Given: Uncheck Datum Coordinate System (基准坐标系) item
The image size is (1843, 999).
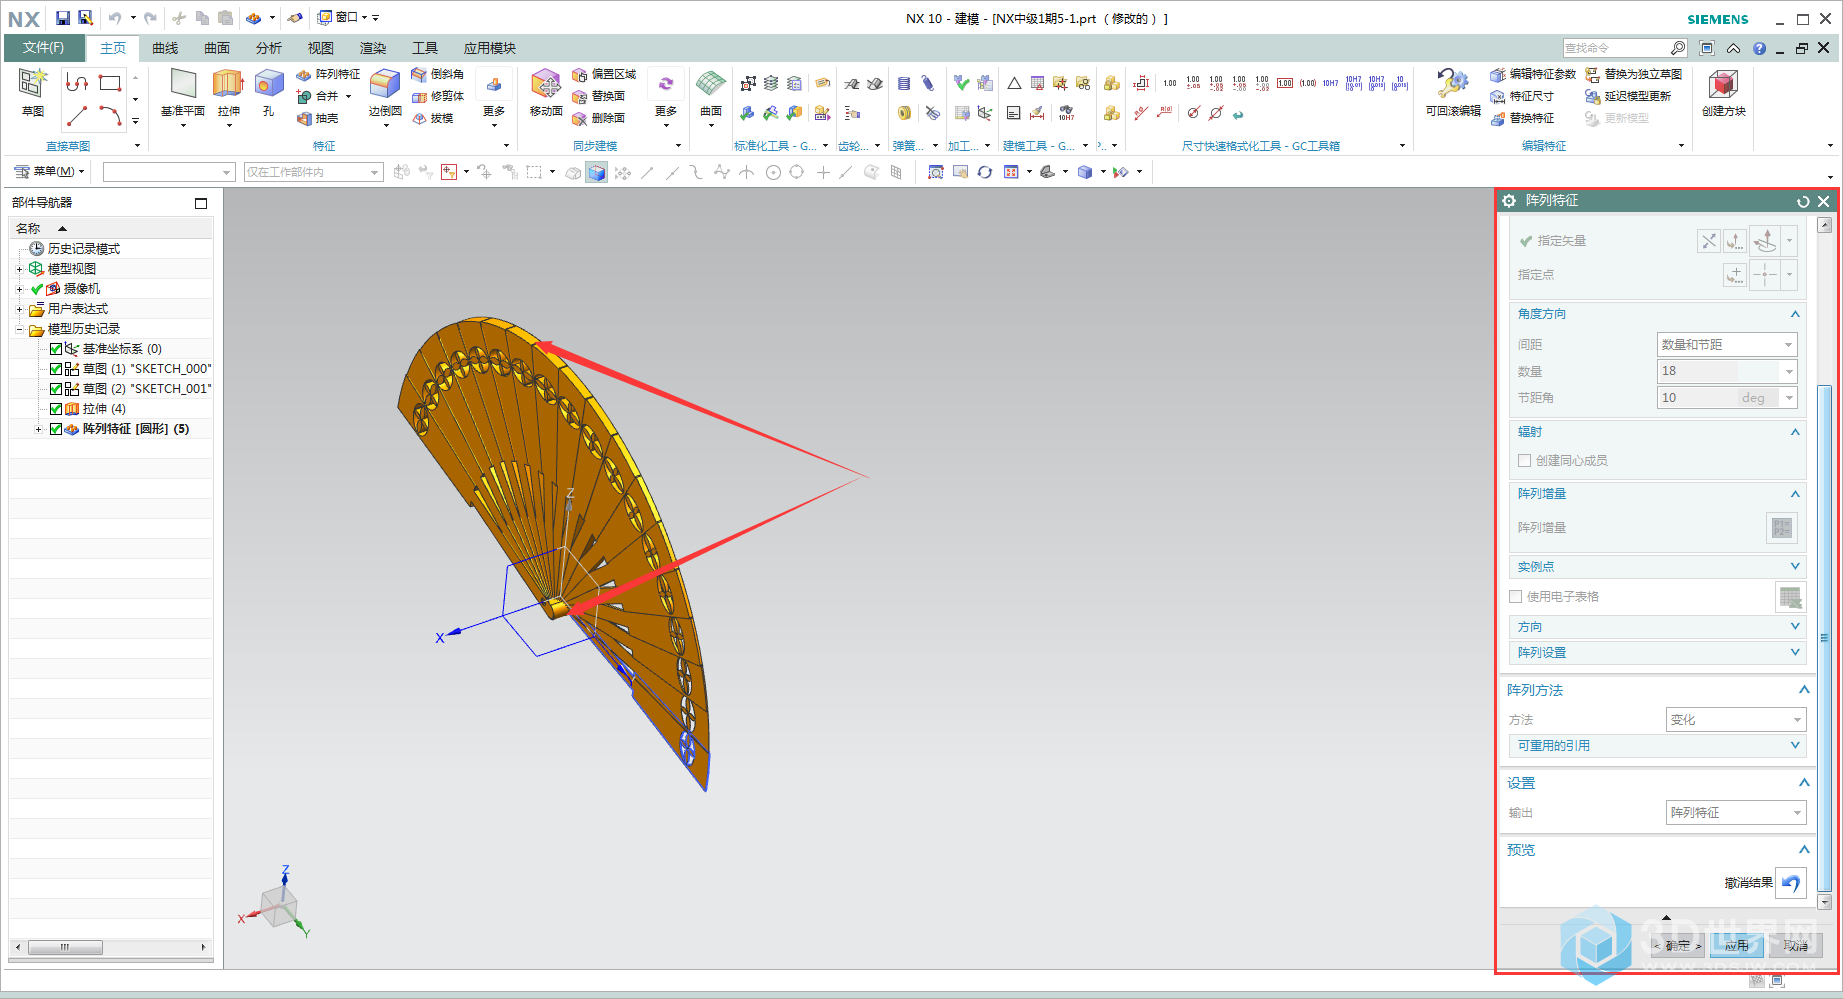Looking at the screenshot, I should pos(56,349).
